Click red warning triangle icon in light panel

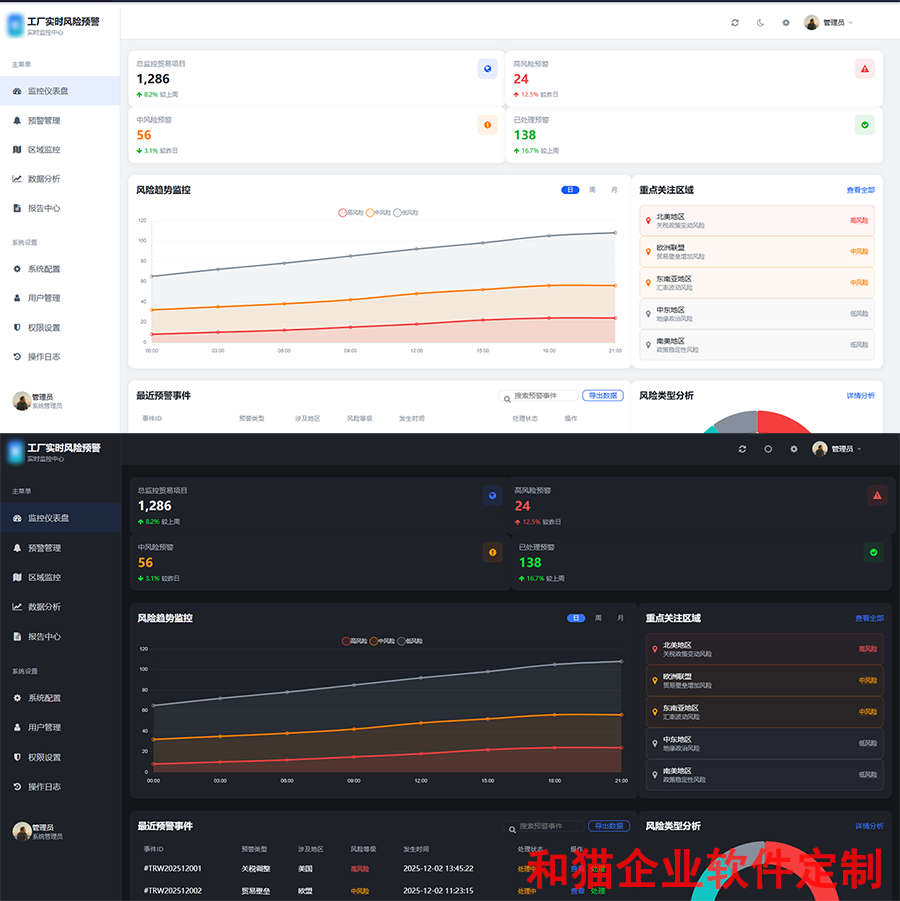point(865,68)
